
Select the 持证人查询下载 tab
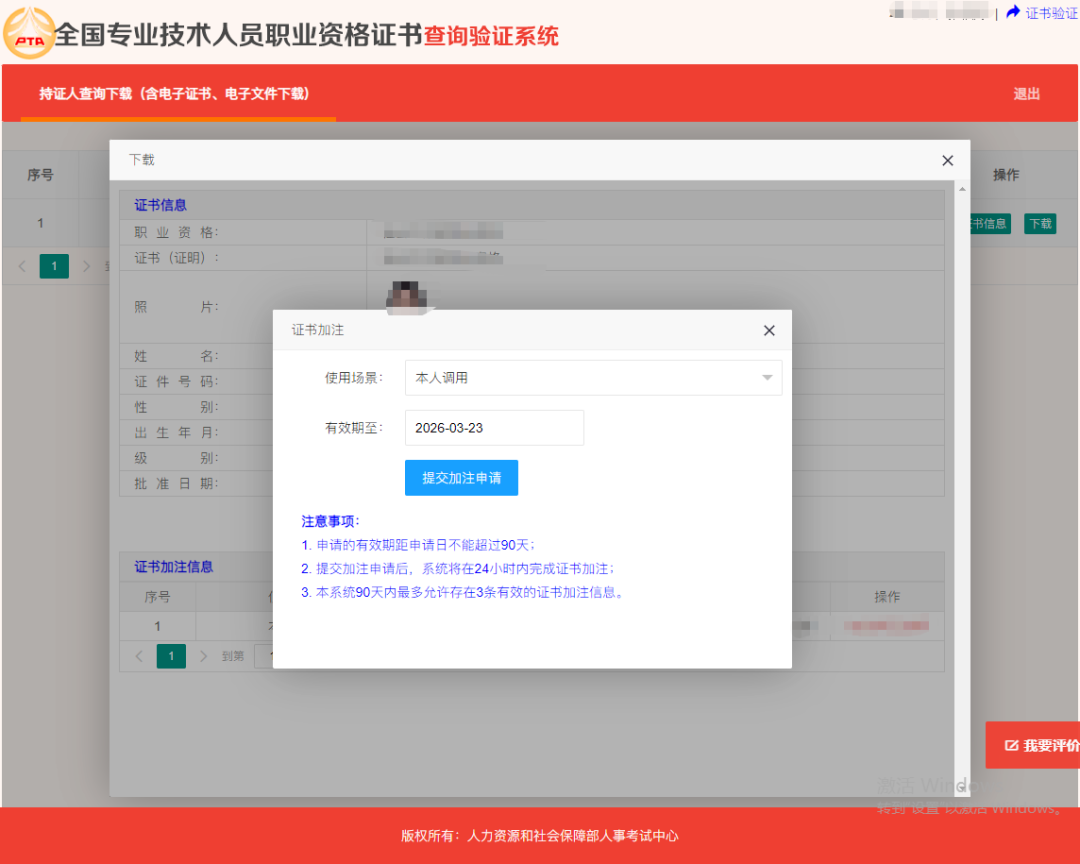174,94
